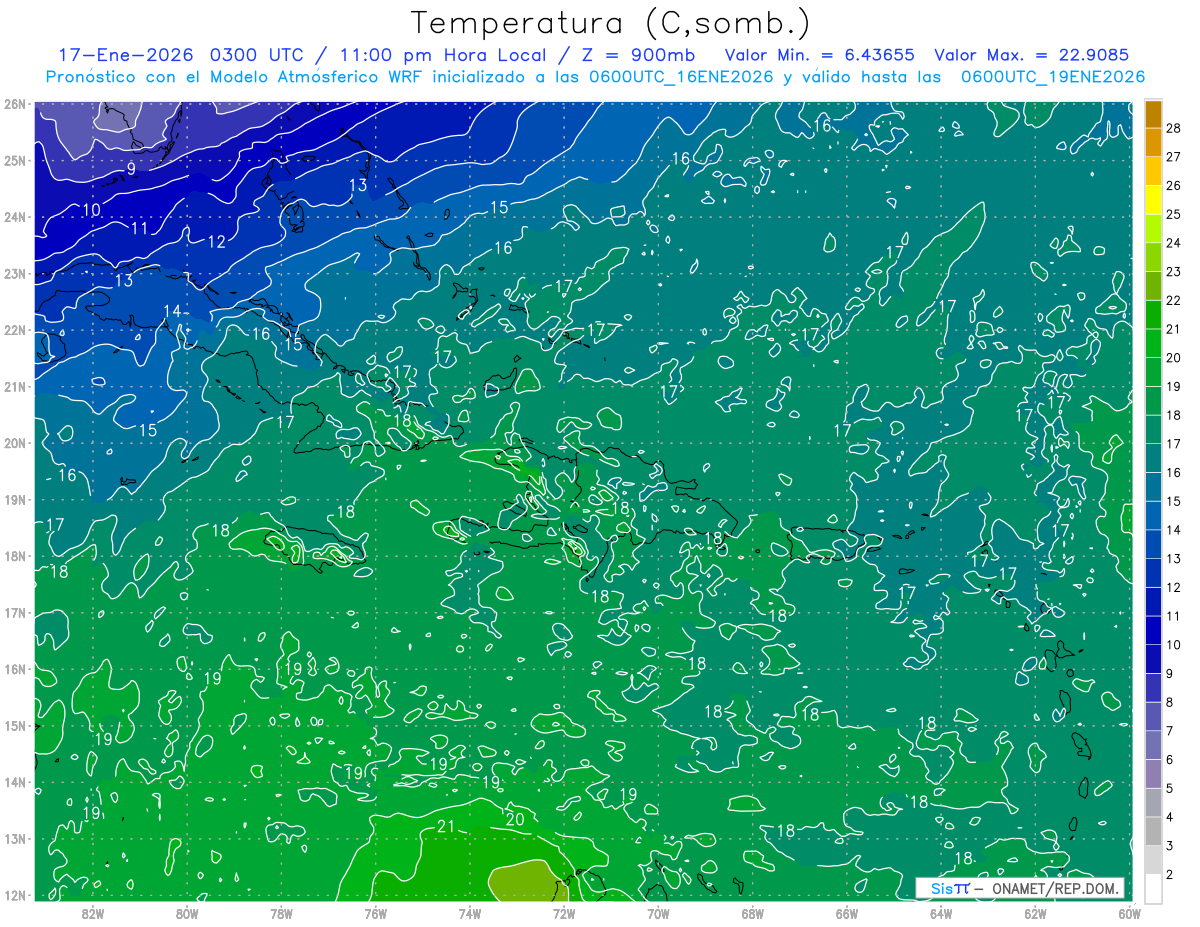Click the 22N latitude axis label
The image size is (1200, 927).
click(15, 330)
